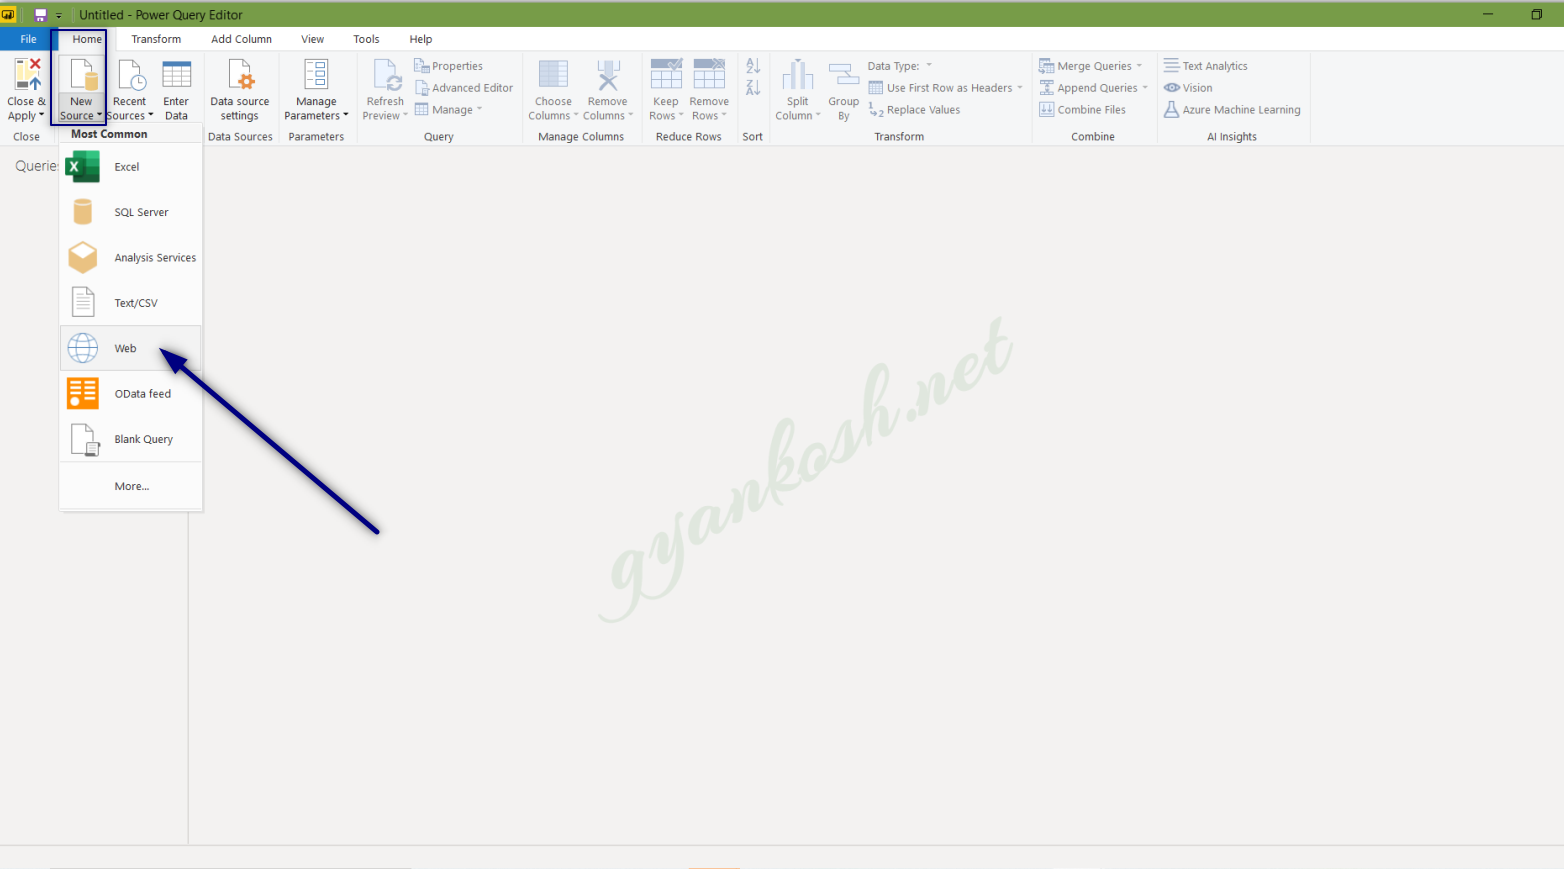Click the Remove Columns icon
The height and width of the screenshot is (869, 1564).
[x=607, y=75]
